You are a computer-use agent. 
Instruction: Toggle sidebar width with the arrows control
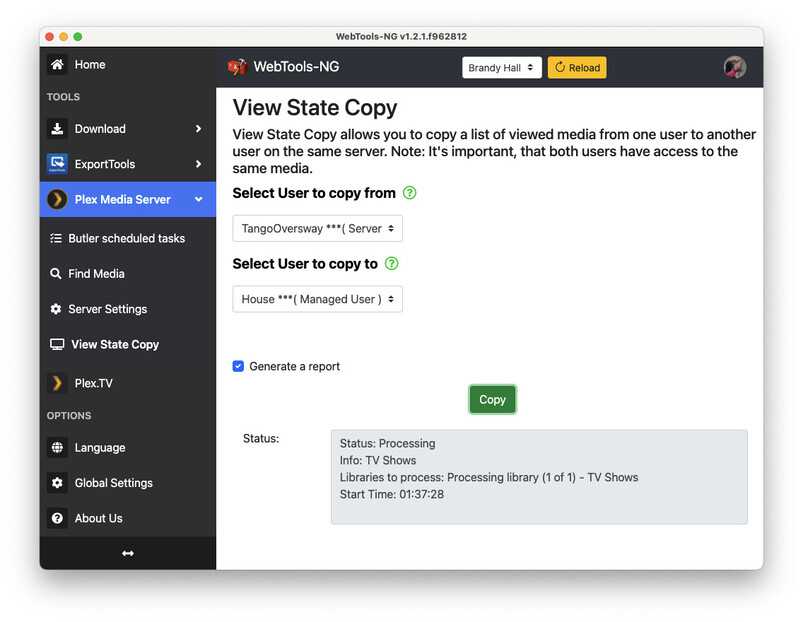[x=128, y=553]
